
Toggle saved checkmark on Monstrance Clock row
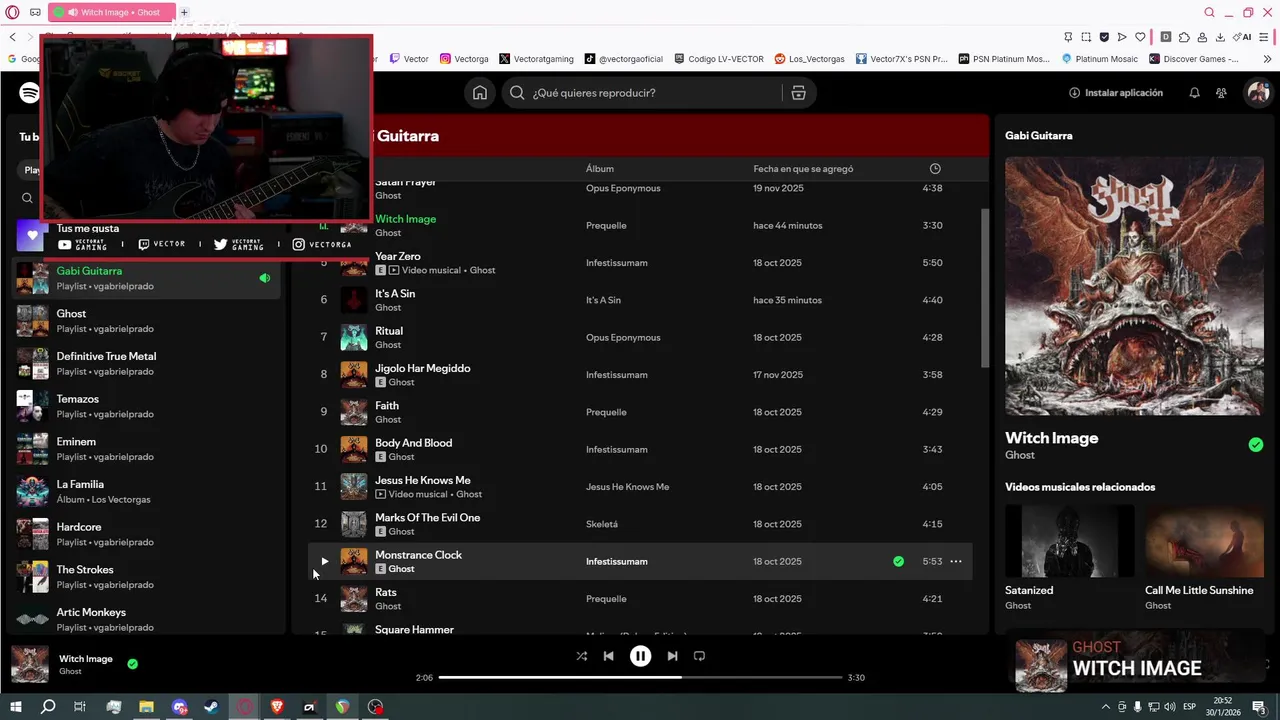pos(898,562)
